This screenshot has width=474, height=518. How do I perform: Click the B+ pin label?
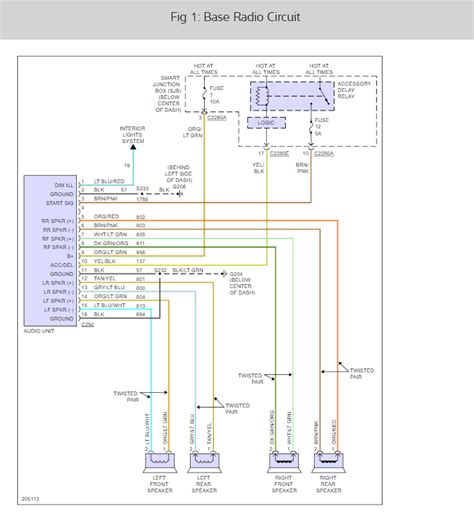pyautogui.click(x=70, y=256)
